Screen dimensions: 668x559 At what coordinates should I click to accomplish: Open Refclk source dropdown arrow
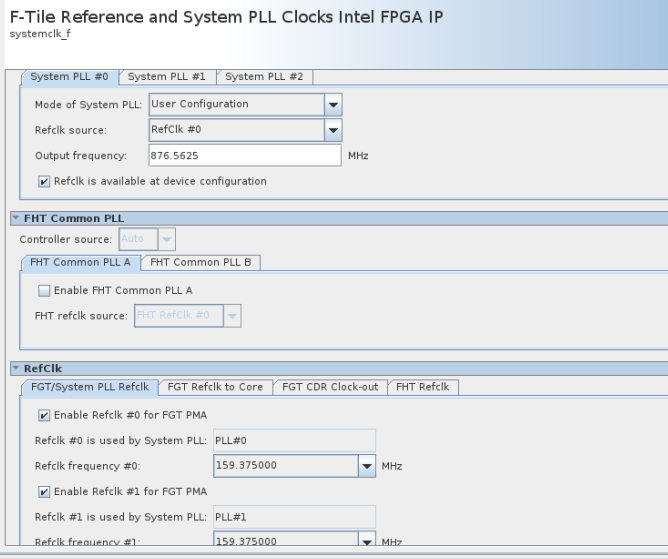click(x=333, y=129)
